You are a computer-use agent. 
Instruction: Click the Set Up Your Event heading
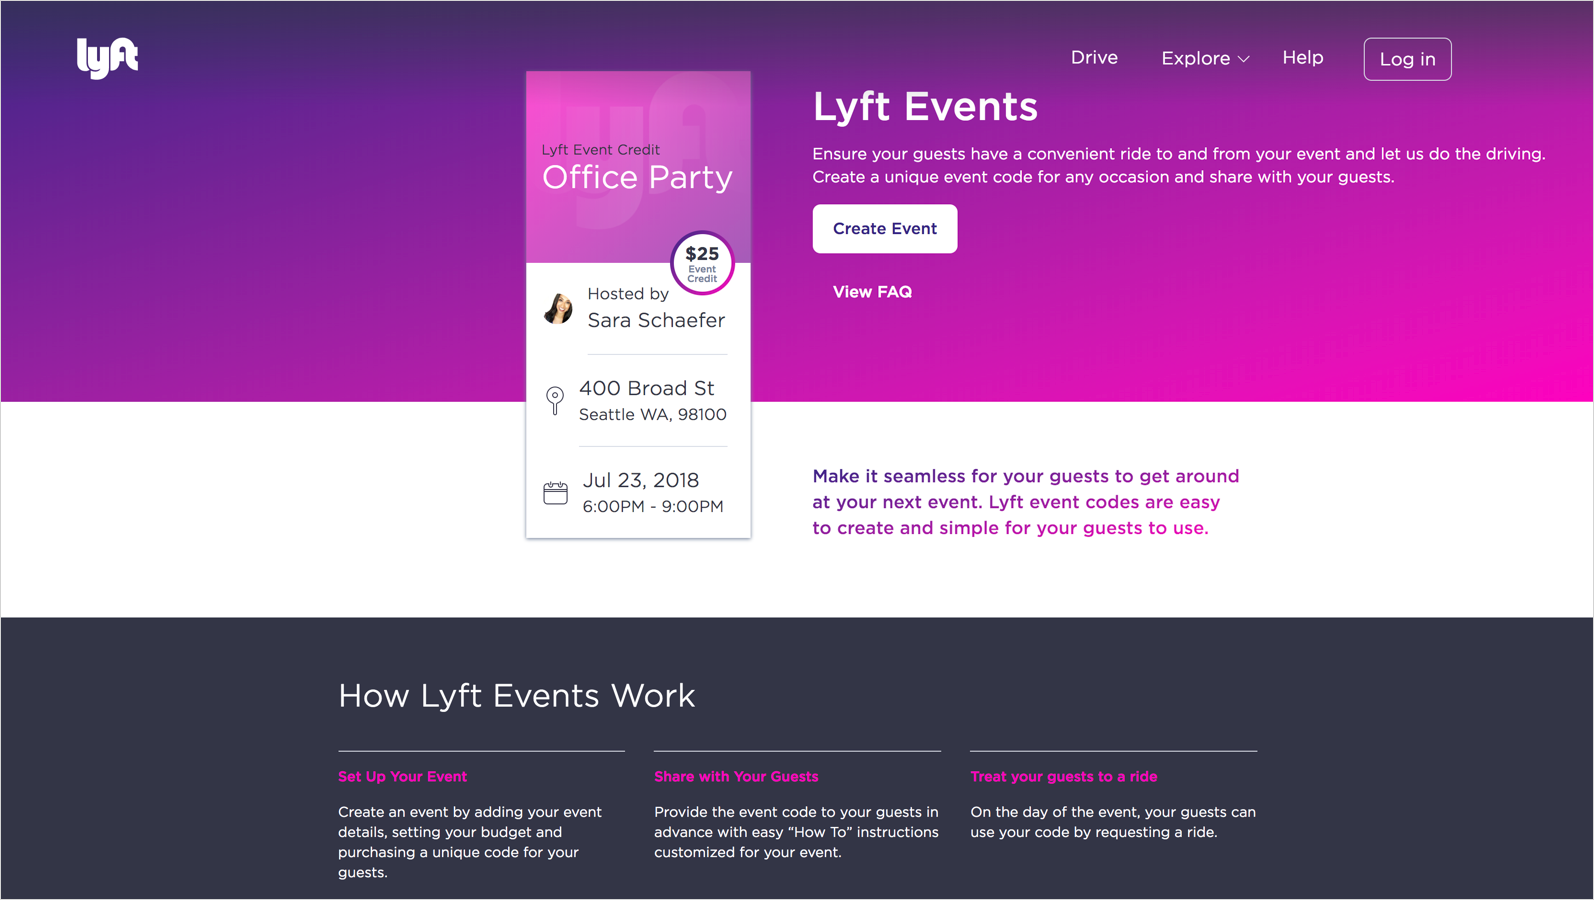[x=402, y=777]
